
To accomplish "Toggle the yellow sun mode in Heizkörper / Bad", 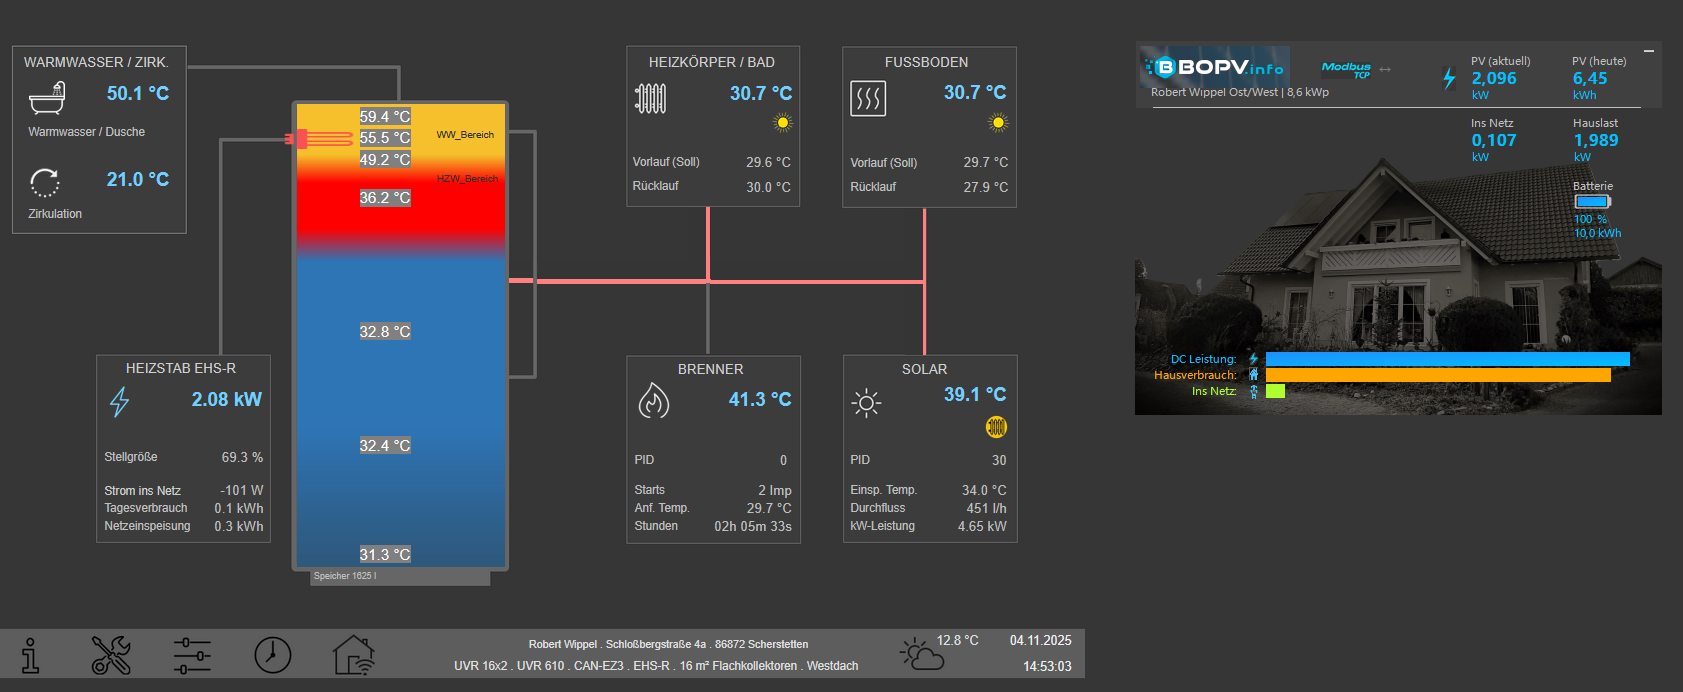I will (x=783, y=123).
